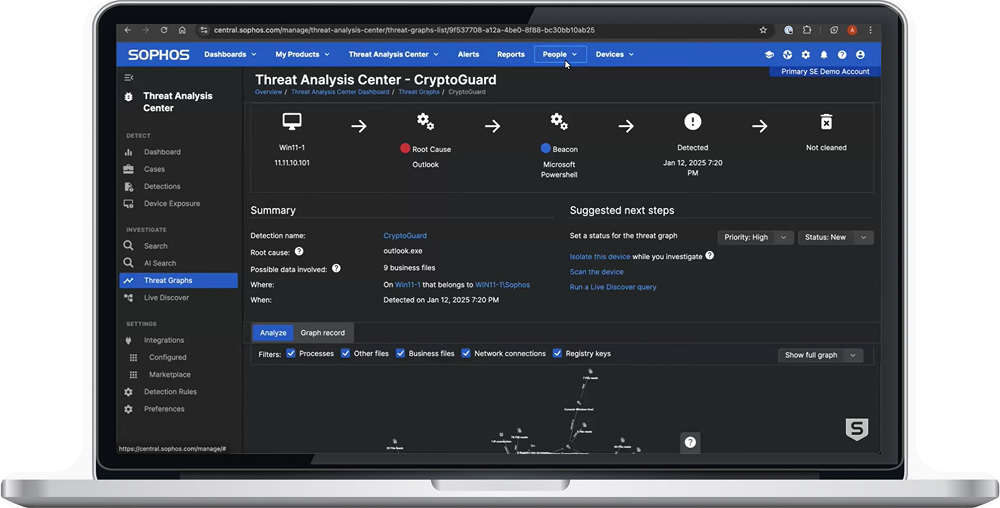The image size is (1000, 508).
Task: Expand the Status: New dropdown
Action: click(x=835, y=237)
